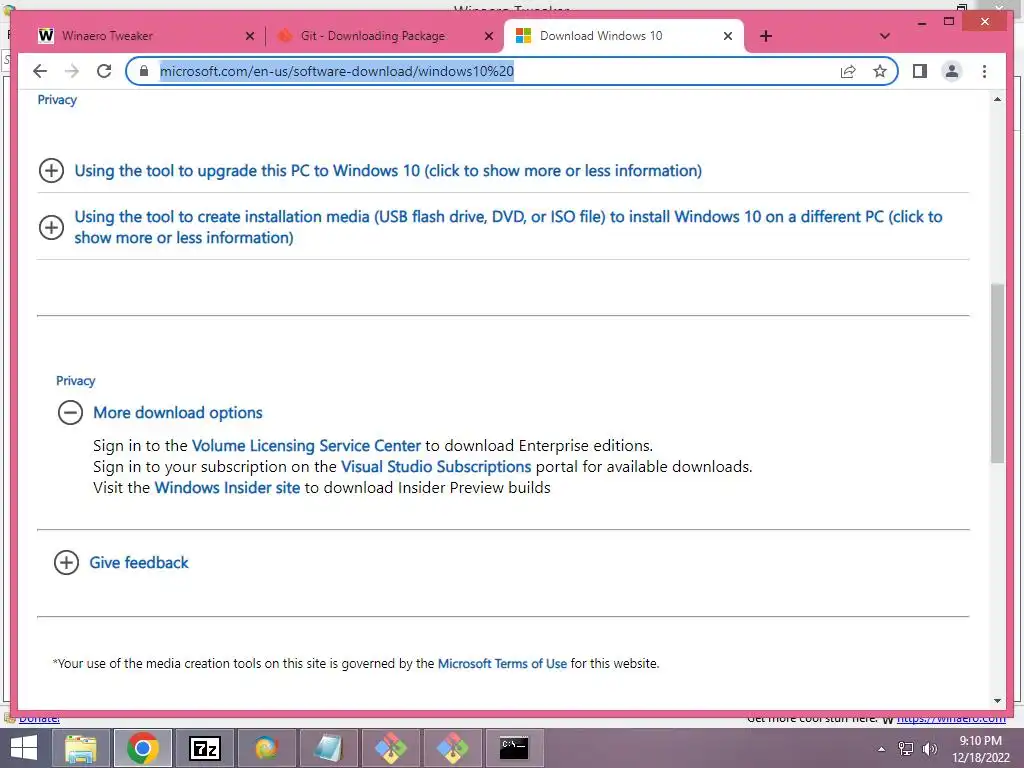Viewport: 1024px width, 768px height.
Task: Open the Edge-style browser taskbar icon
Action: (x=265, y=748)
